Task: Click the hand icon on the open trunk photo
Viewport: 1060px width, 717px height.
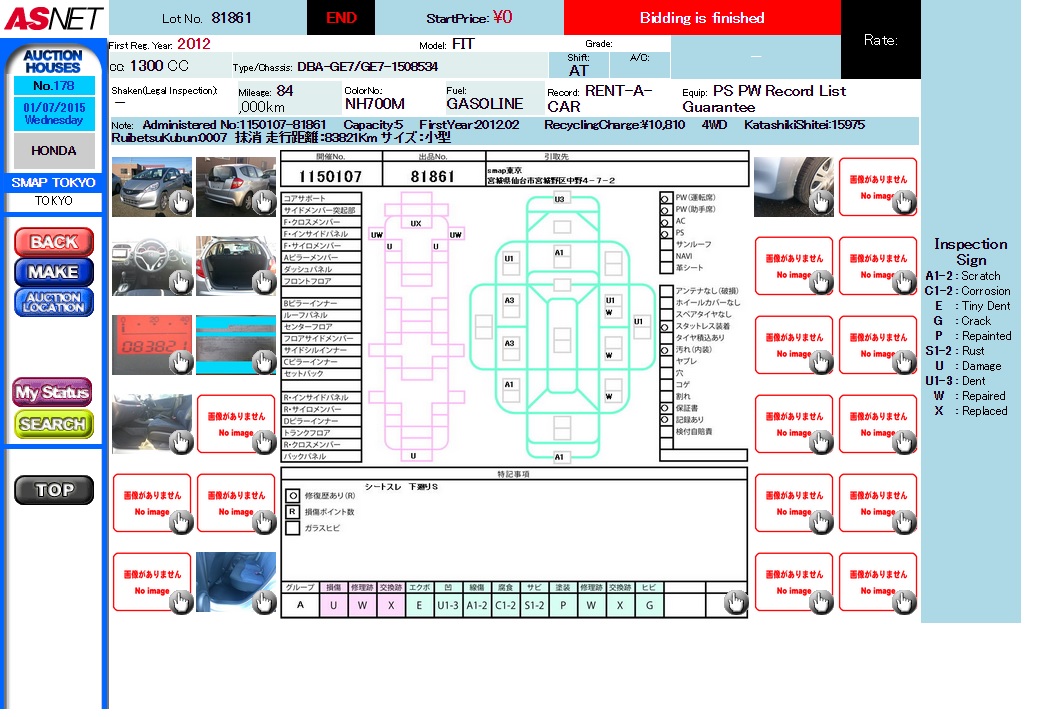Action: [x=264, y=282]
